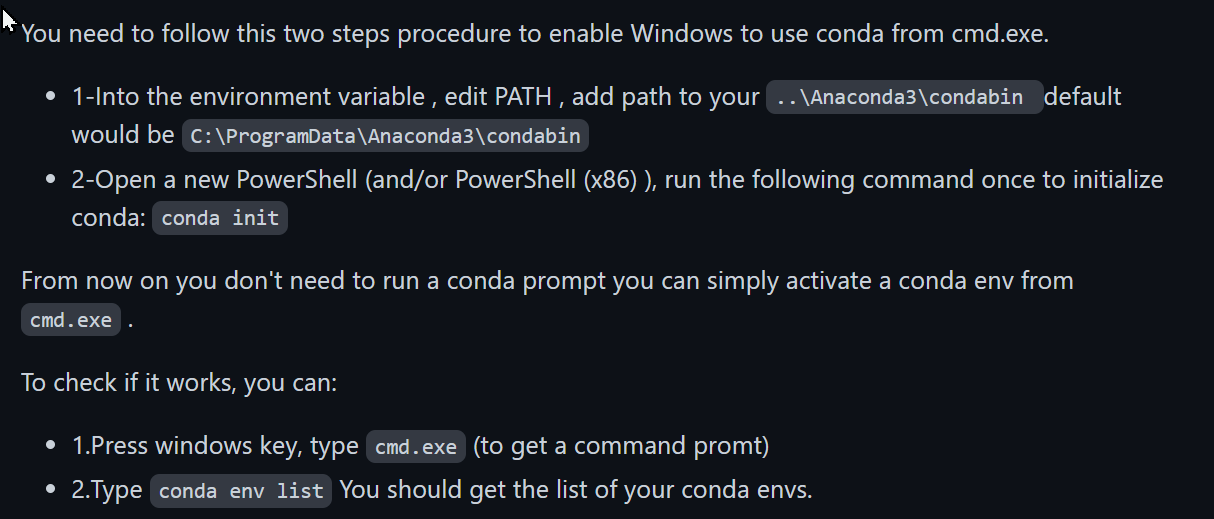
Task: Click the conda env list code snippet
Action: tap(241, 491)
